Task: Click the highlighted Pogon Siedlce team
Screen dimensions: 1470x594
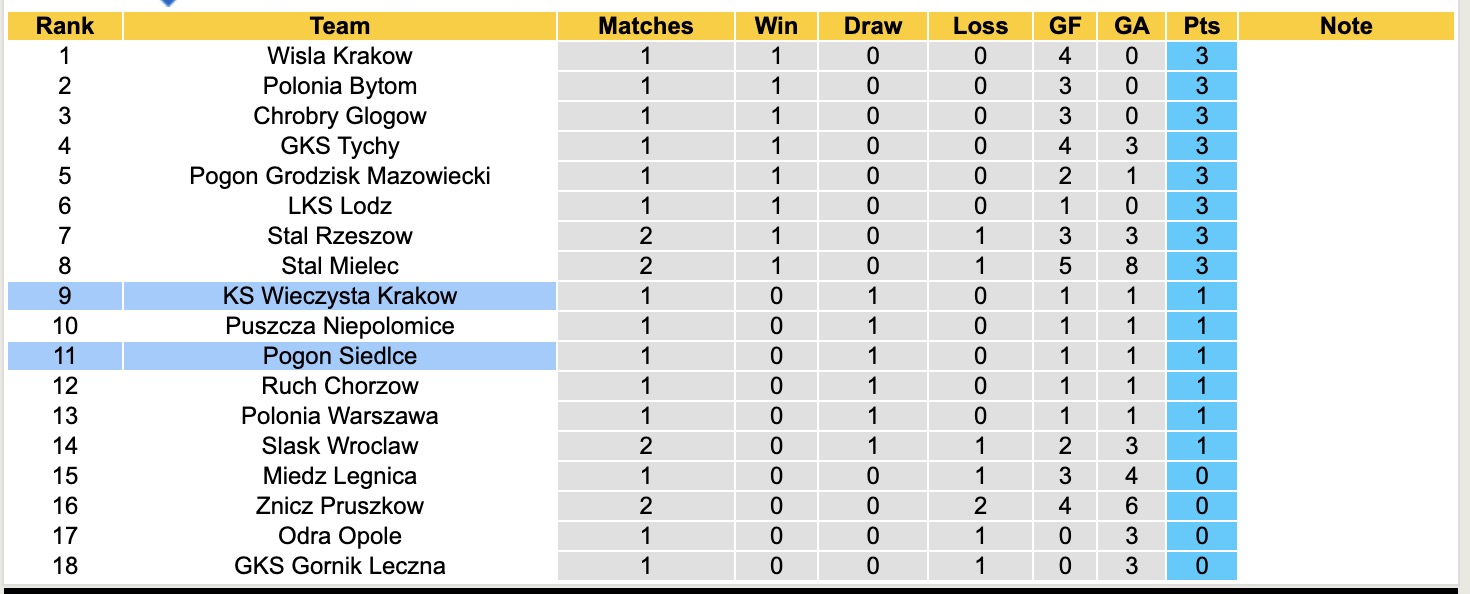Action: coord(340,356)
